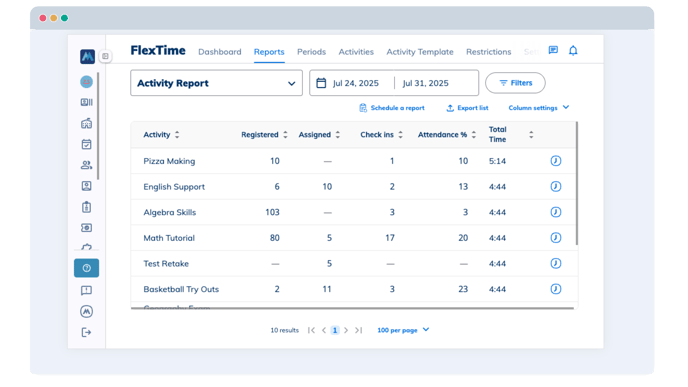
Task: Open the user avatar in the sidebar
Action: tap(86, 82)
